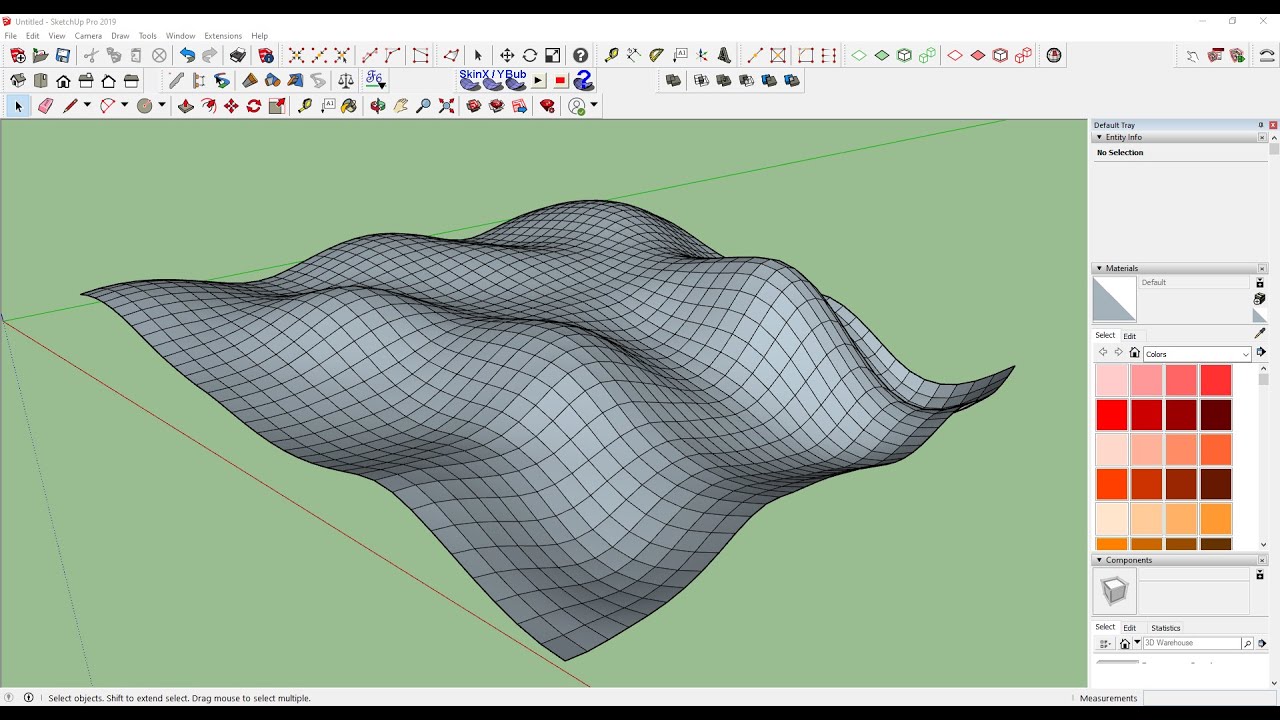Open the Edit menu
This screenshot has height=720, width=1280.
click(33, 36)
